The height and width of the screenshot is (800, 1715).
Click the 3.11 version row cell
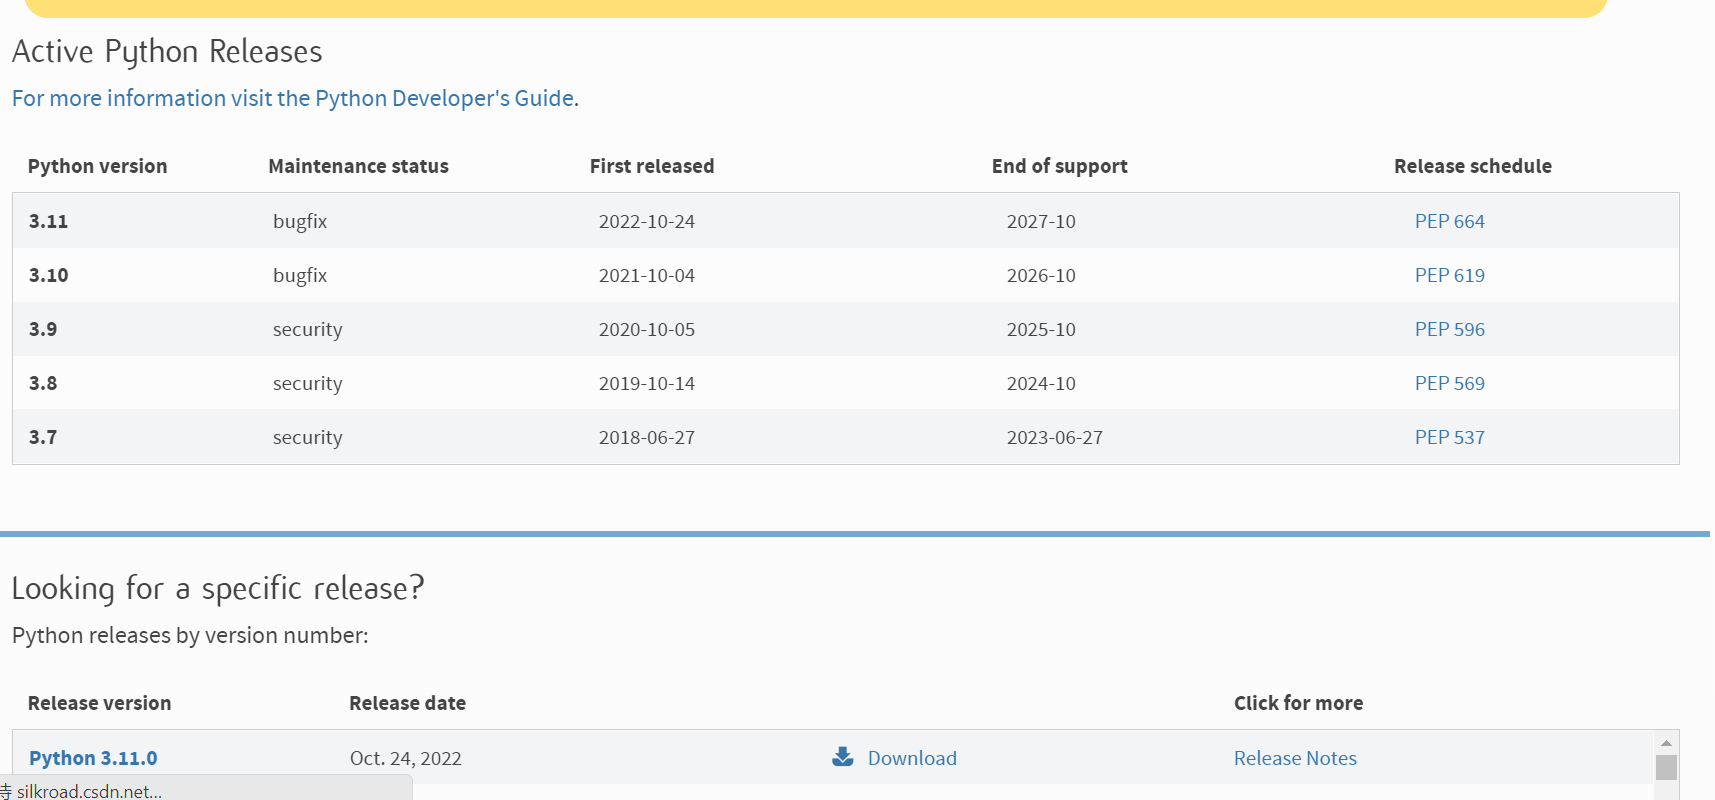(x=48, y=221)
